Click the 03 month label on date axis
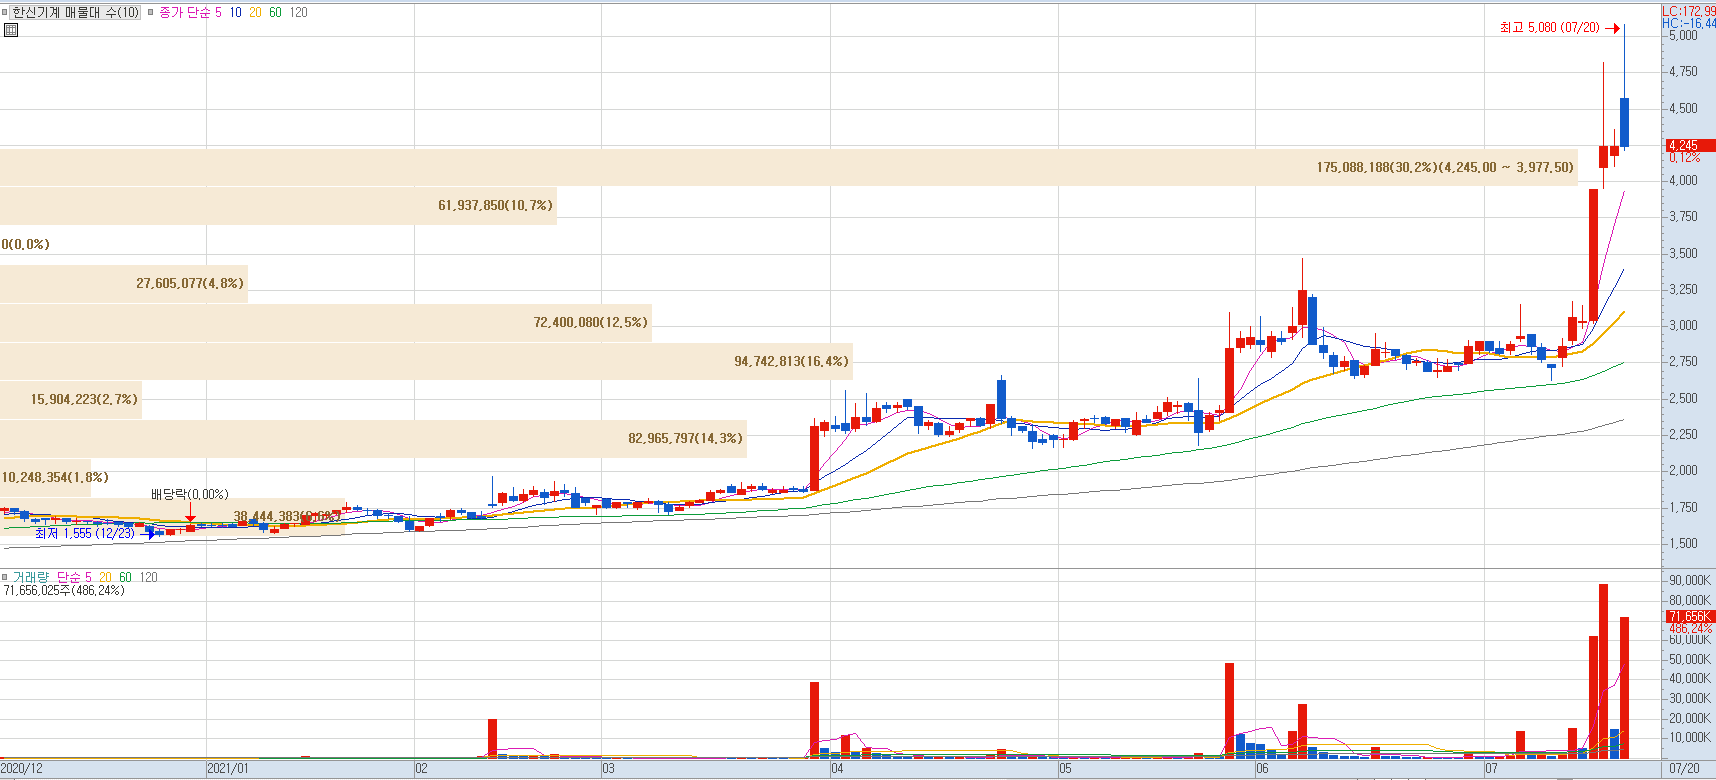Screen dimensions: 1716x780 point(609,769)
